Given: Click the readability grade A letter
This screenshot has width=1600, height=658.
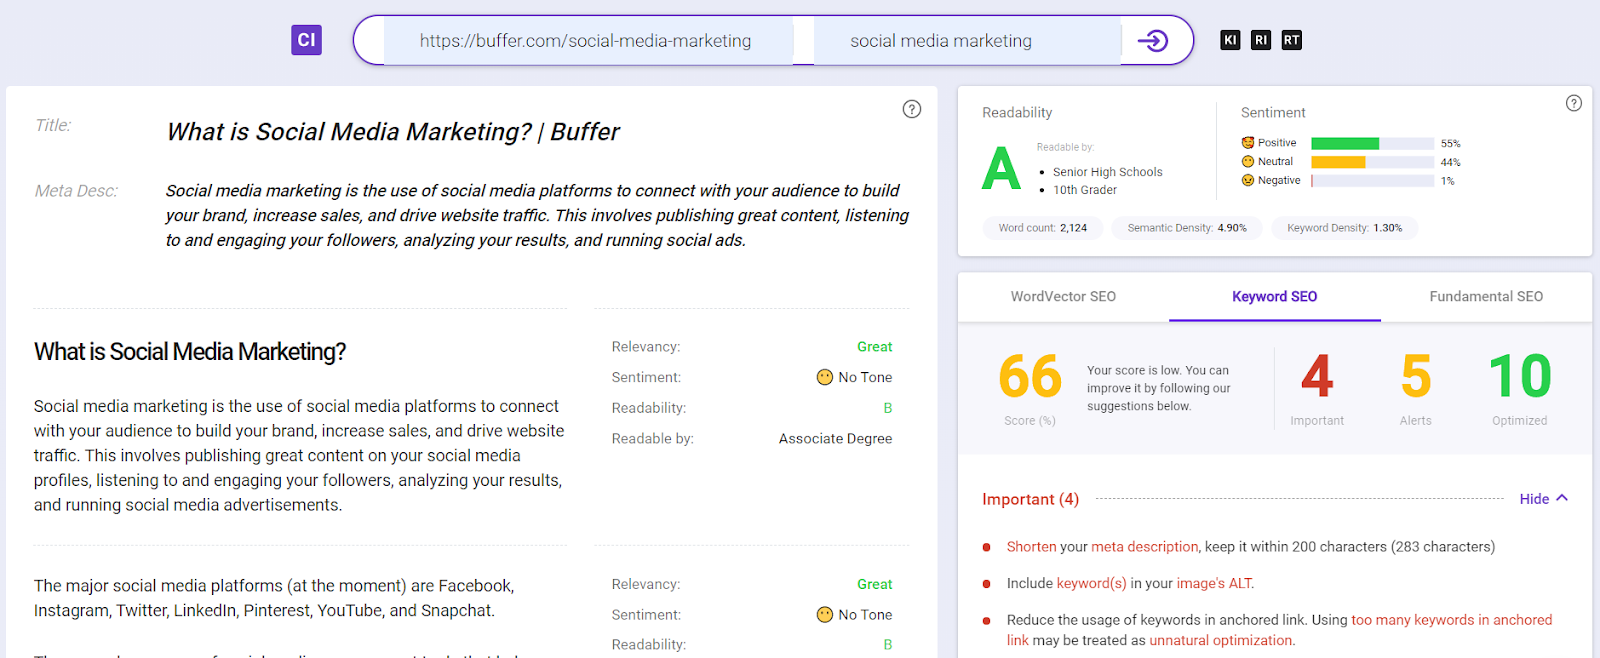Looking at the screenshot, I should [x=1001, y=168].
